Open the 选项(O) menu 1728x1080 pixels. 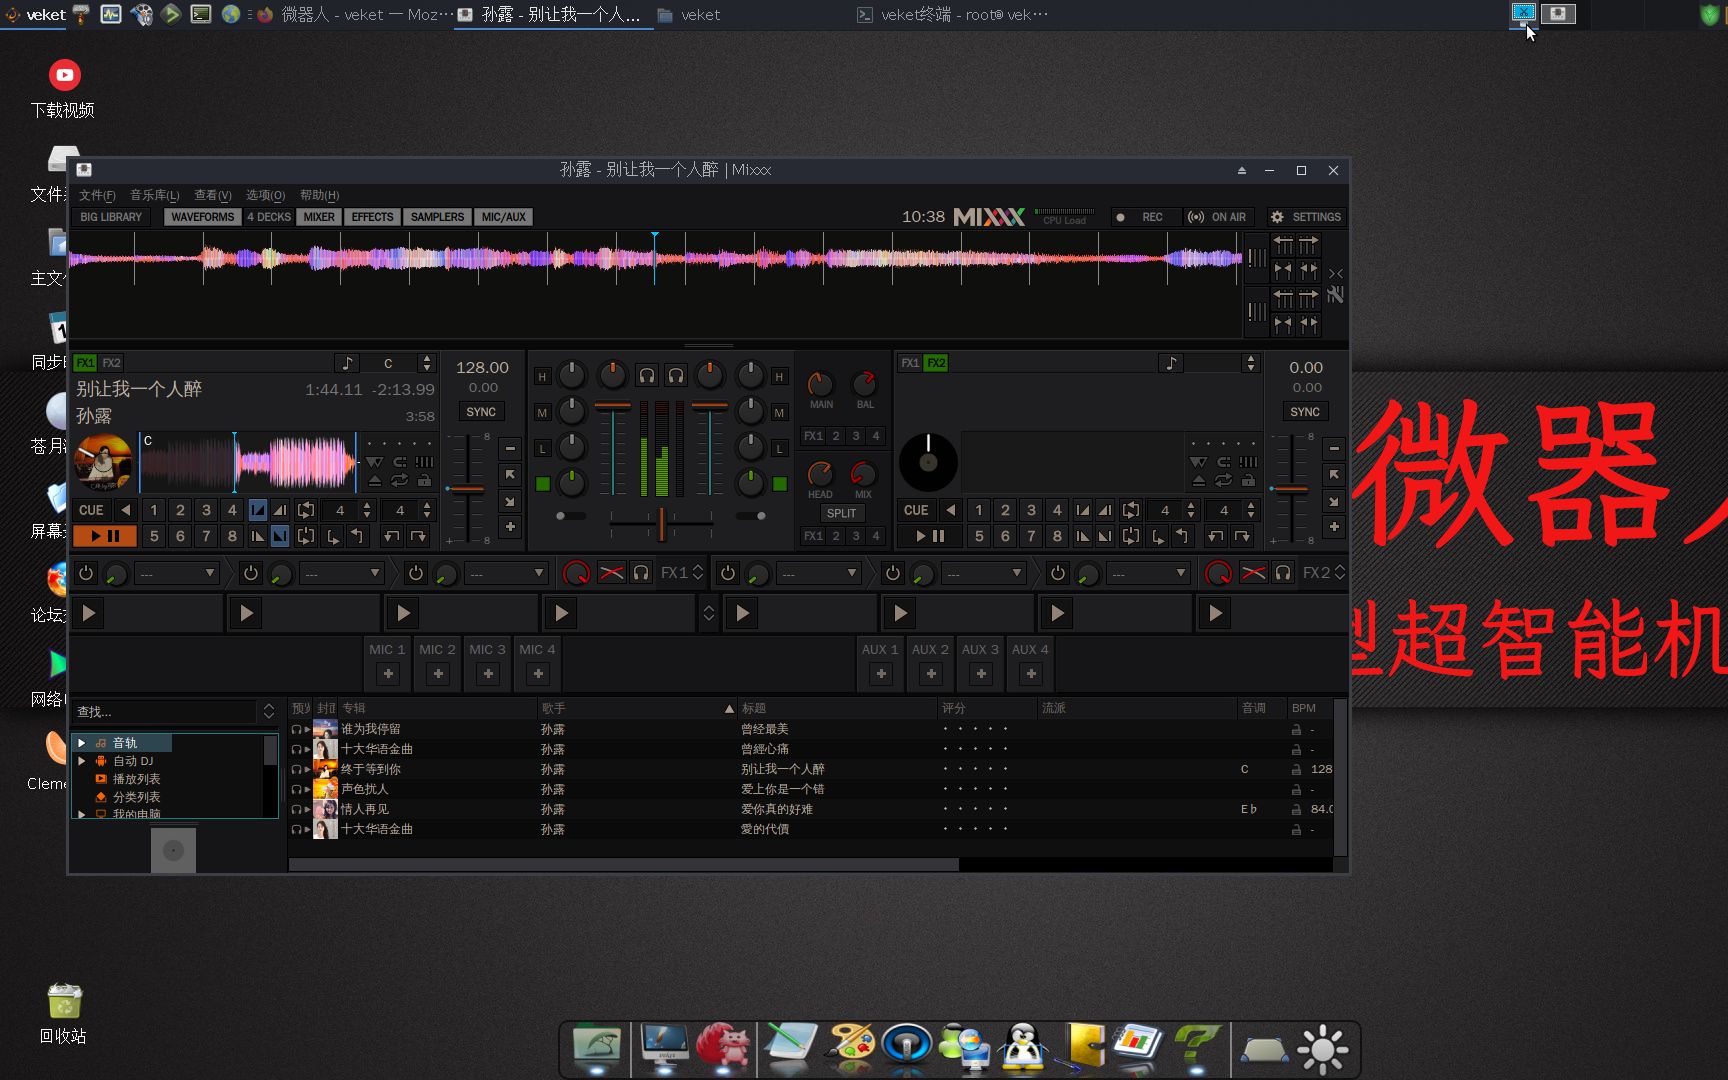pyautogui.click(x=265, y=195)
